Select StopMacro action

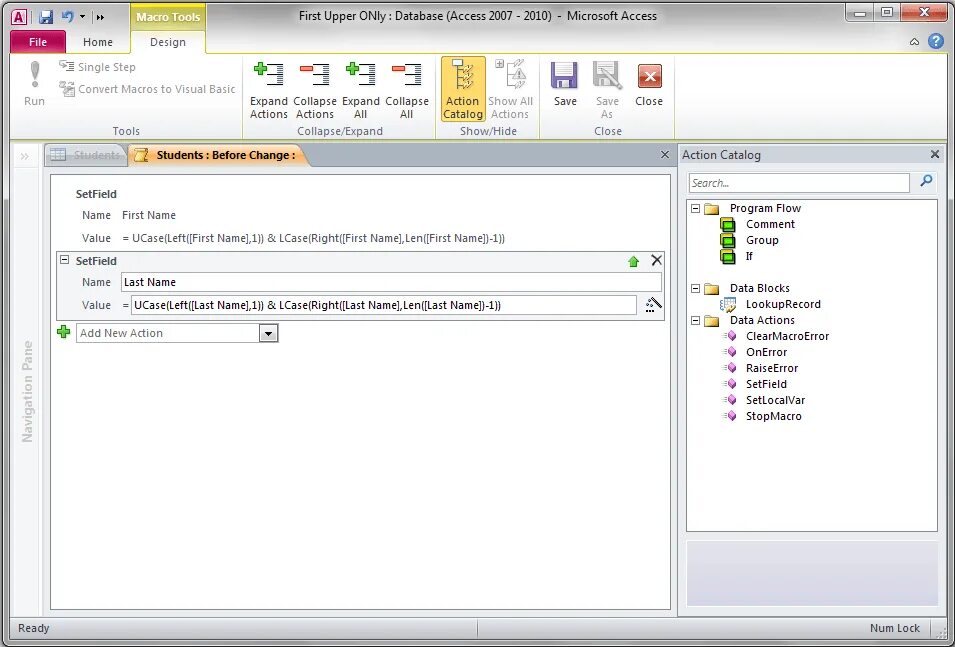pos(774,416)
